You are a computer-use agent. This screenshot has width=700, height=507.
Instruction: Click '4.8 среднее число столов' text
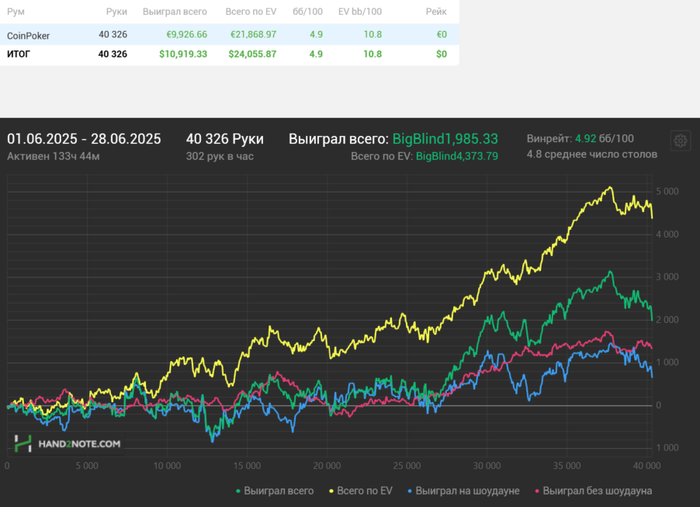[x=592, y=154]
